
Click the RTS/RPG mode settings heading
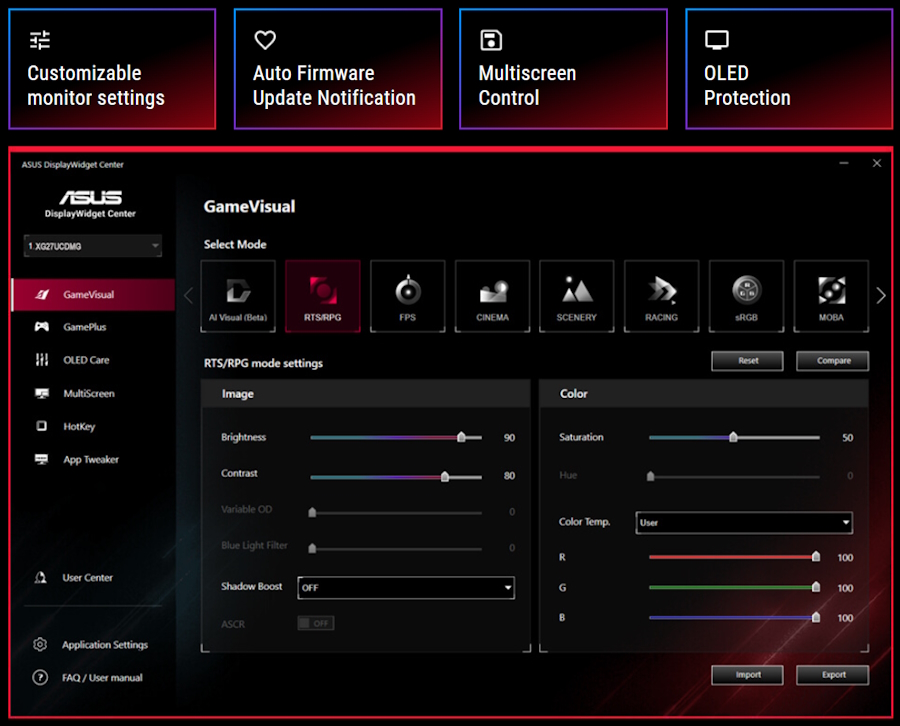(x=263, y=363)
